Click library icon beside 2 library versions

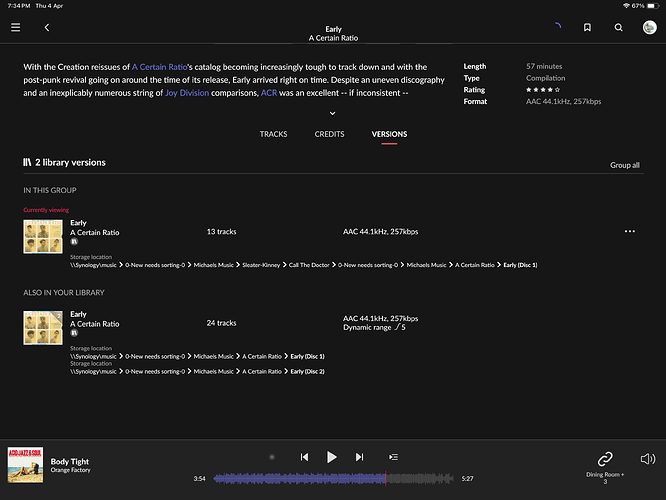point(27,162)
